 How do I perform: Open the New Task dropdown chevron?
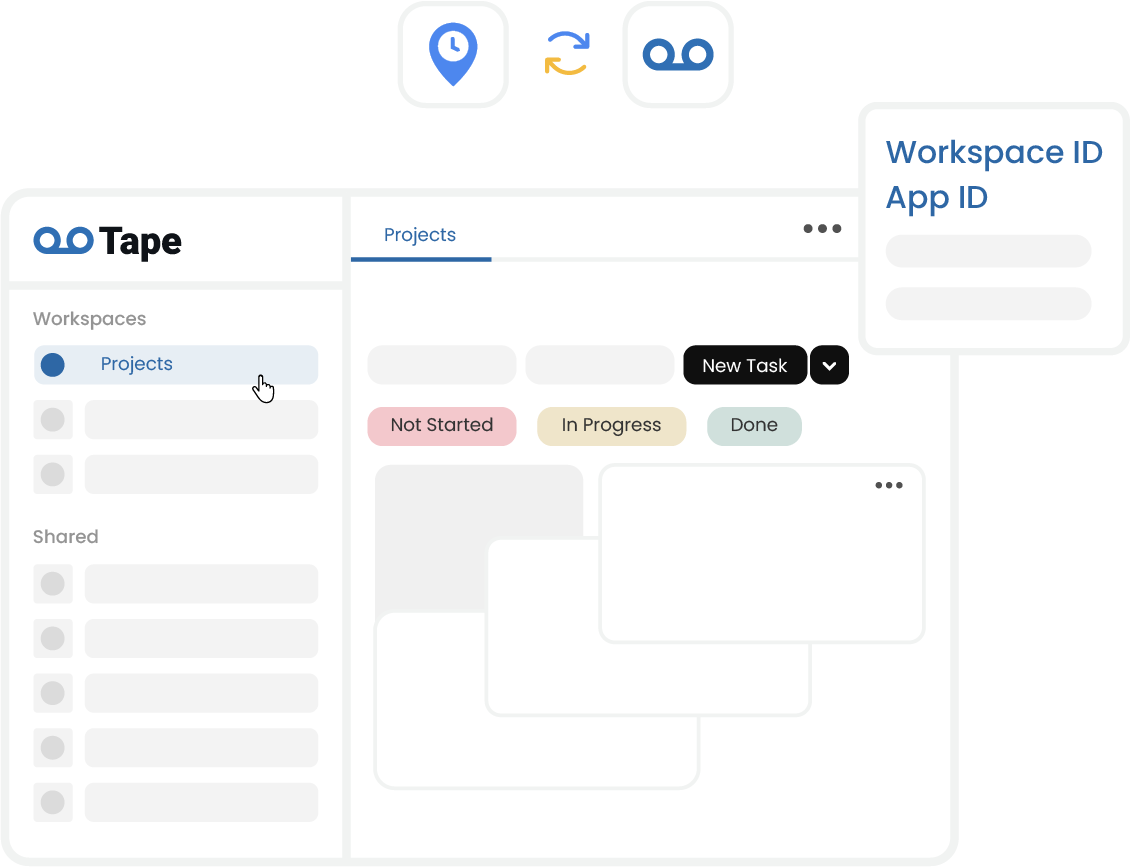pyautogui.click(x=829, y=365)
